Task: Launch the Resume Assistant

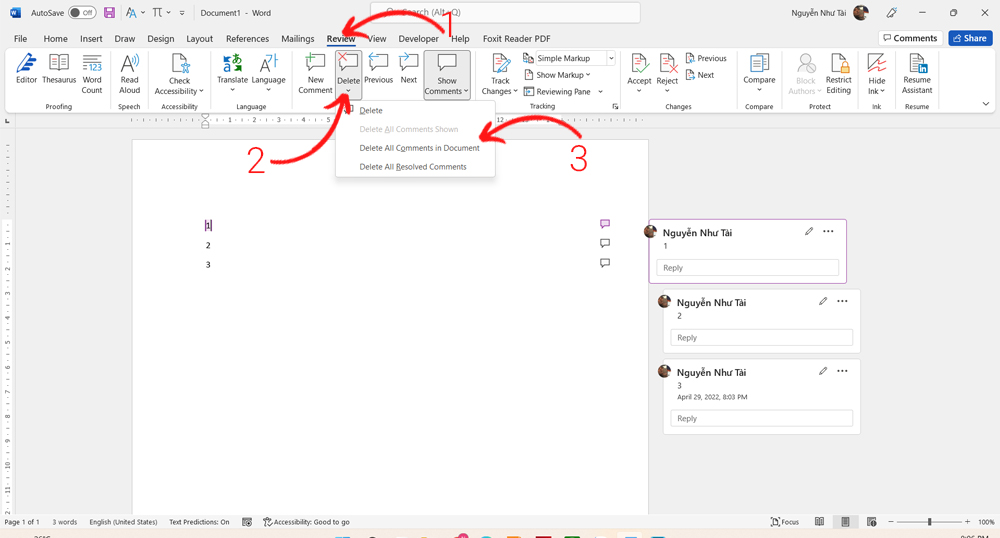Action: pos(917,74)
